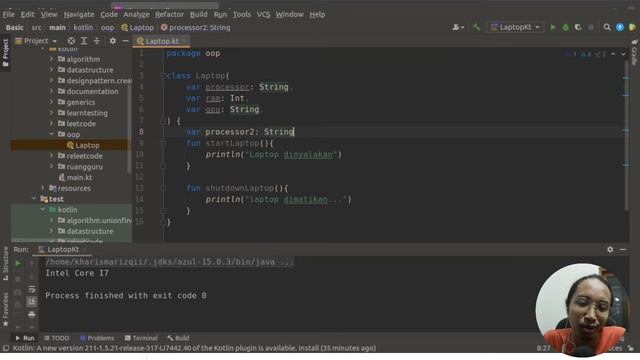Print Run output with printer icon
Image resolution: width=640 pixels, height=360 pixels.
(x=32, y=315)
